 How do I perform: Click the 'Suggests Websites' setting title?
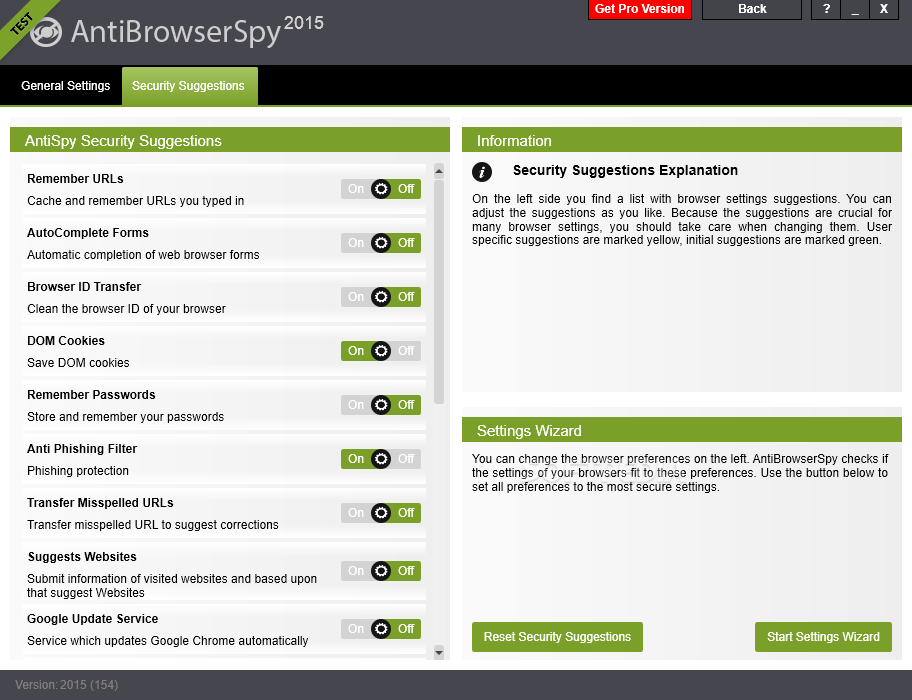pos(82,557)
